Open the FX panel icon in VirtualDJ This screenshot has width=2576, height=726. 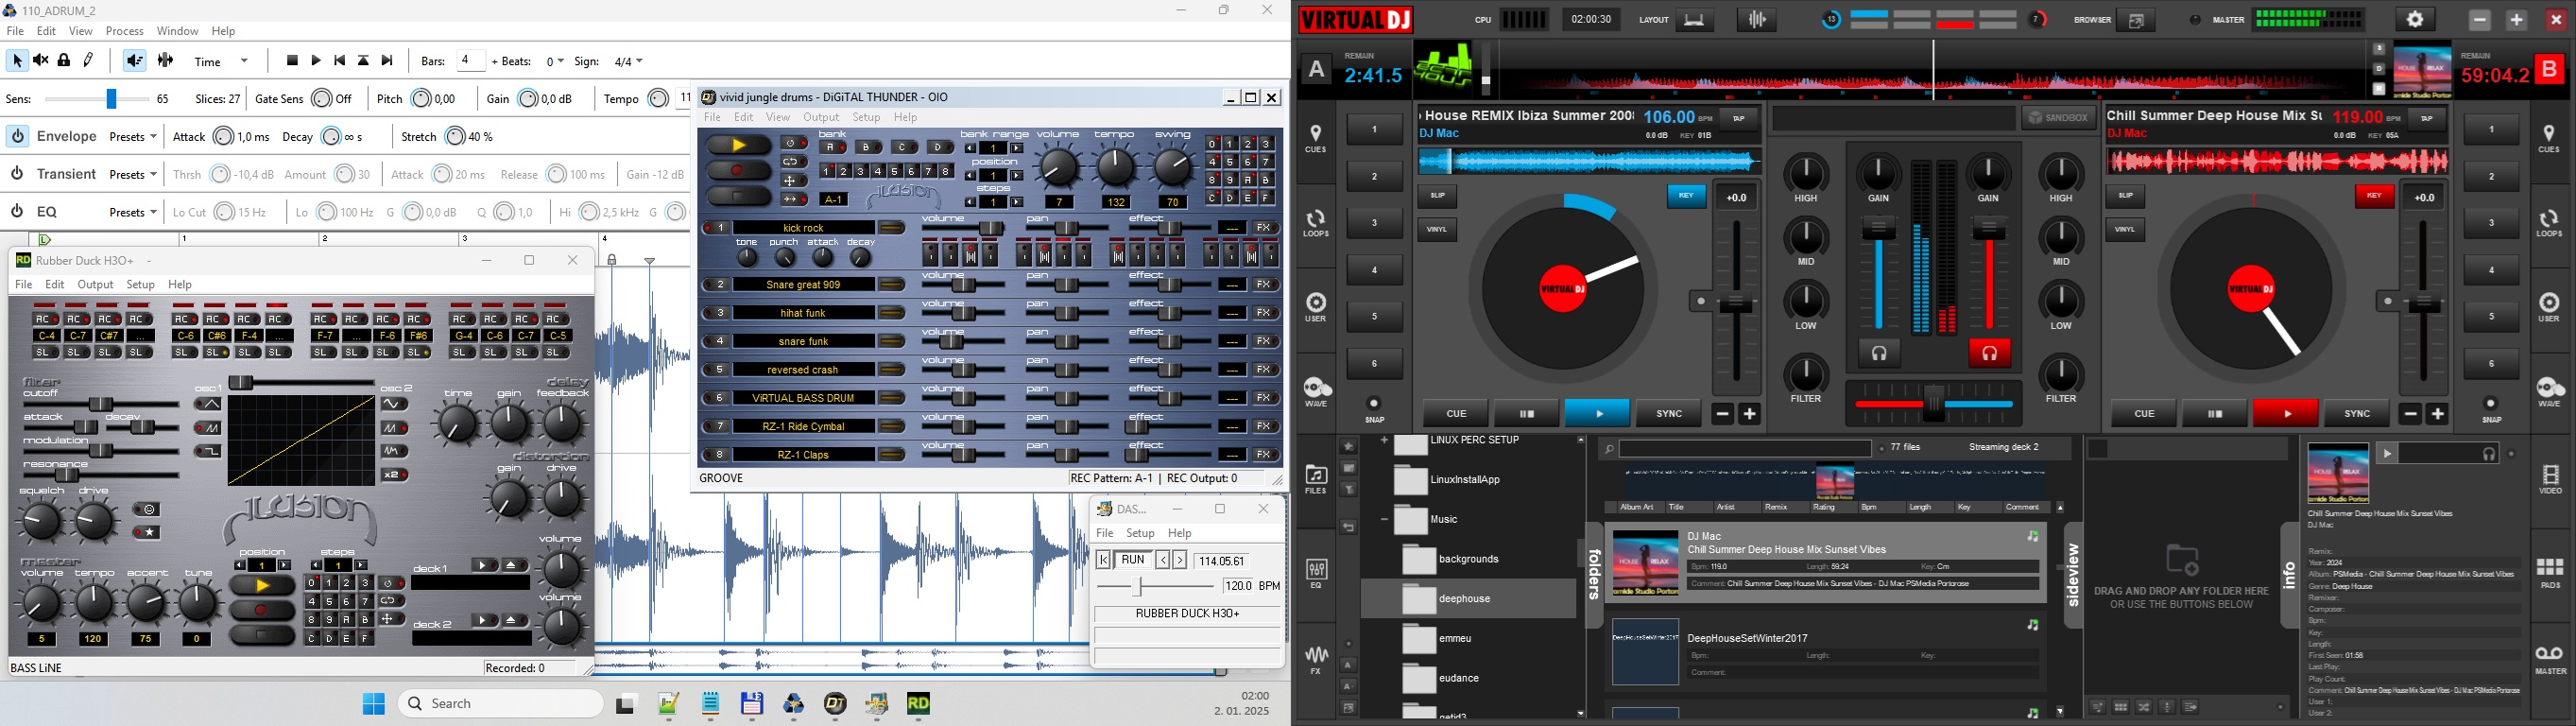tap(1316, 661)
